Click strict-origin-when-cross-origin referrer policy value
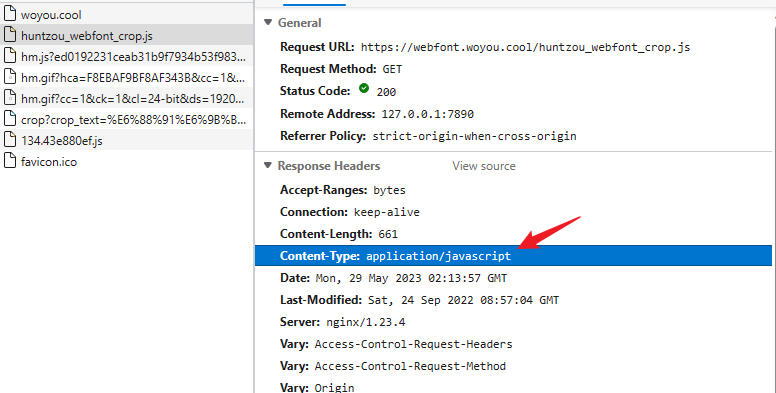 (475, 136)
